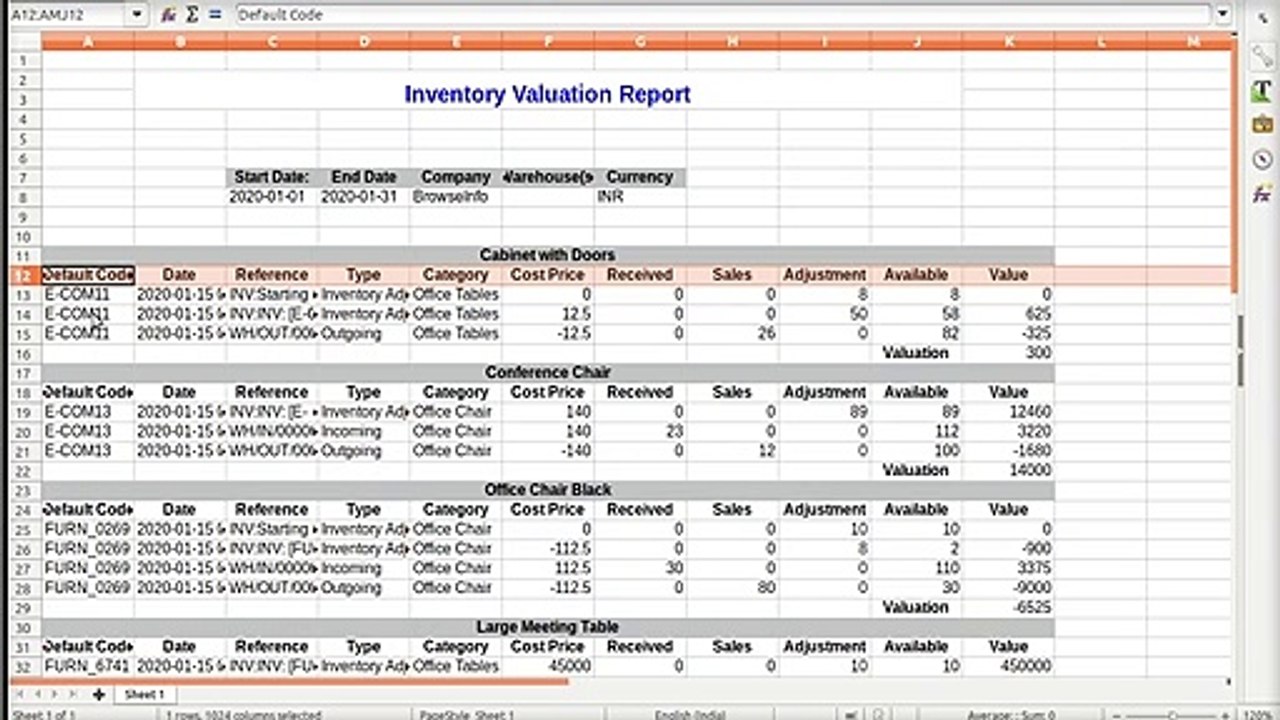The height and width of the screenshot is (720, 1280).
Task: Click the equals Function icon
Action: tap(215, 15)
